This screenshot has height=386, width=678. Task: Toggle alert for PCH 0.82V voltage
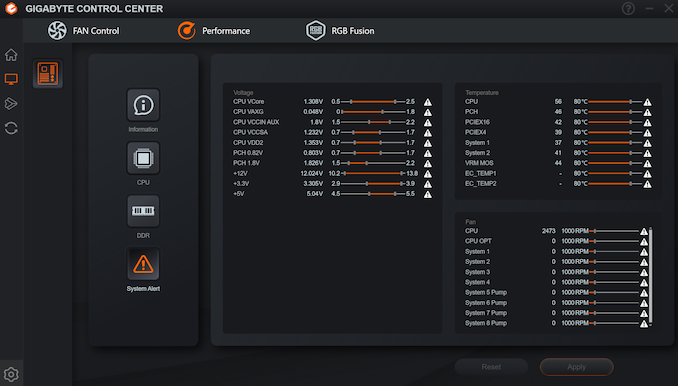click(x=428, y=153)
